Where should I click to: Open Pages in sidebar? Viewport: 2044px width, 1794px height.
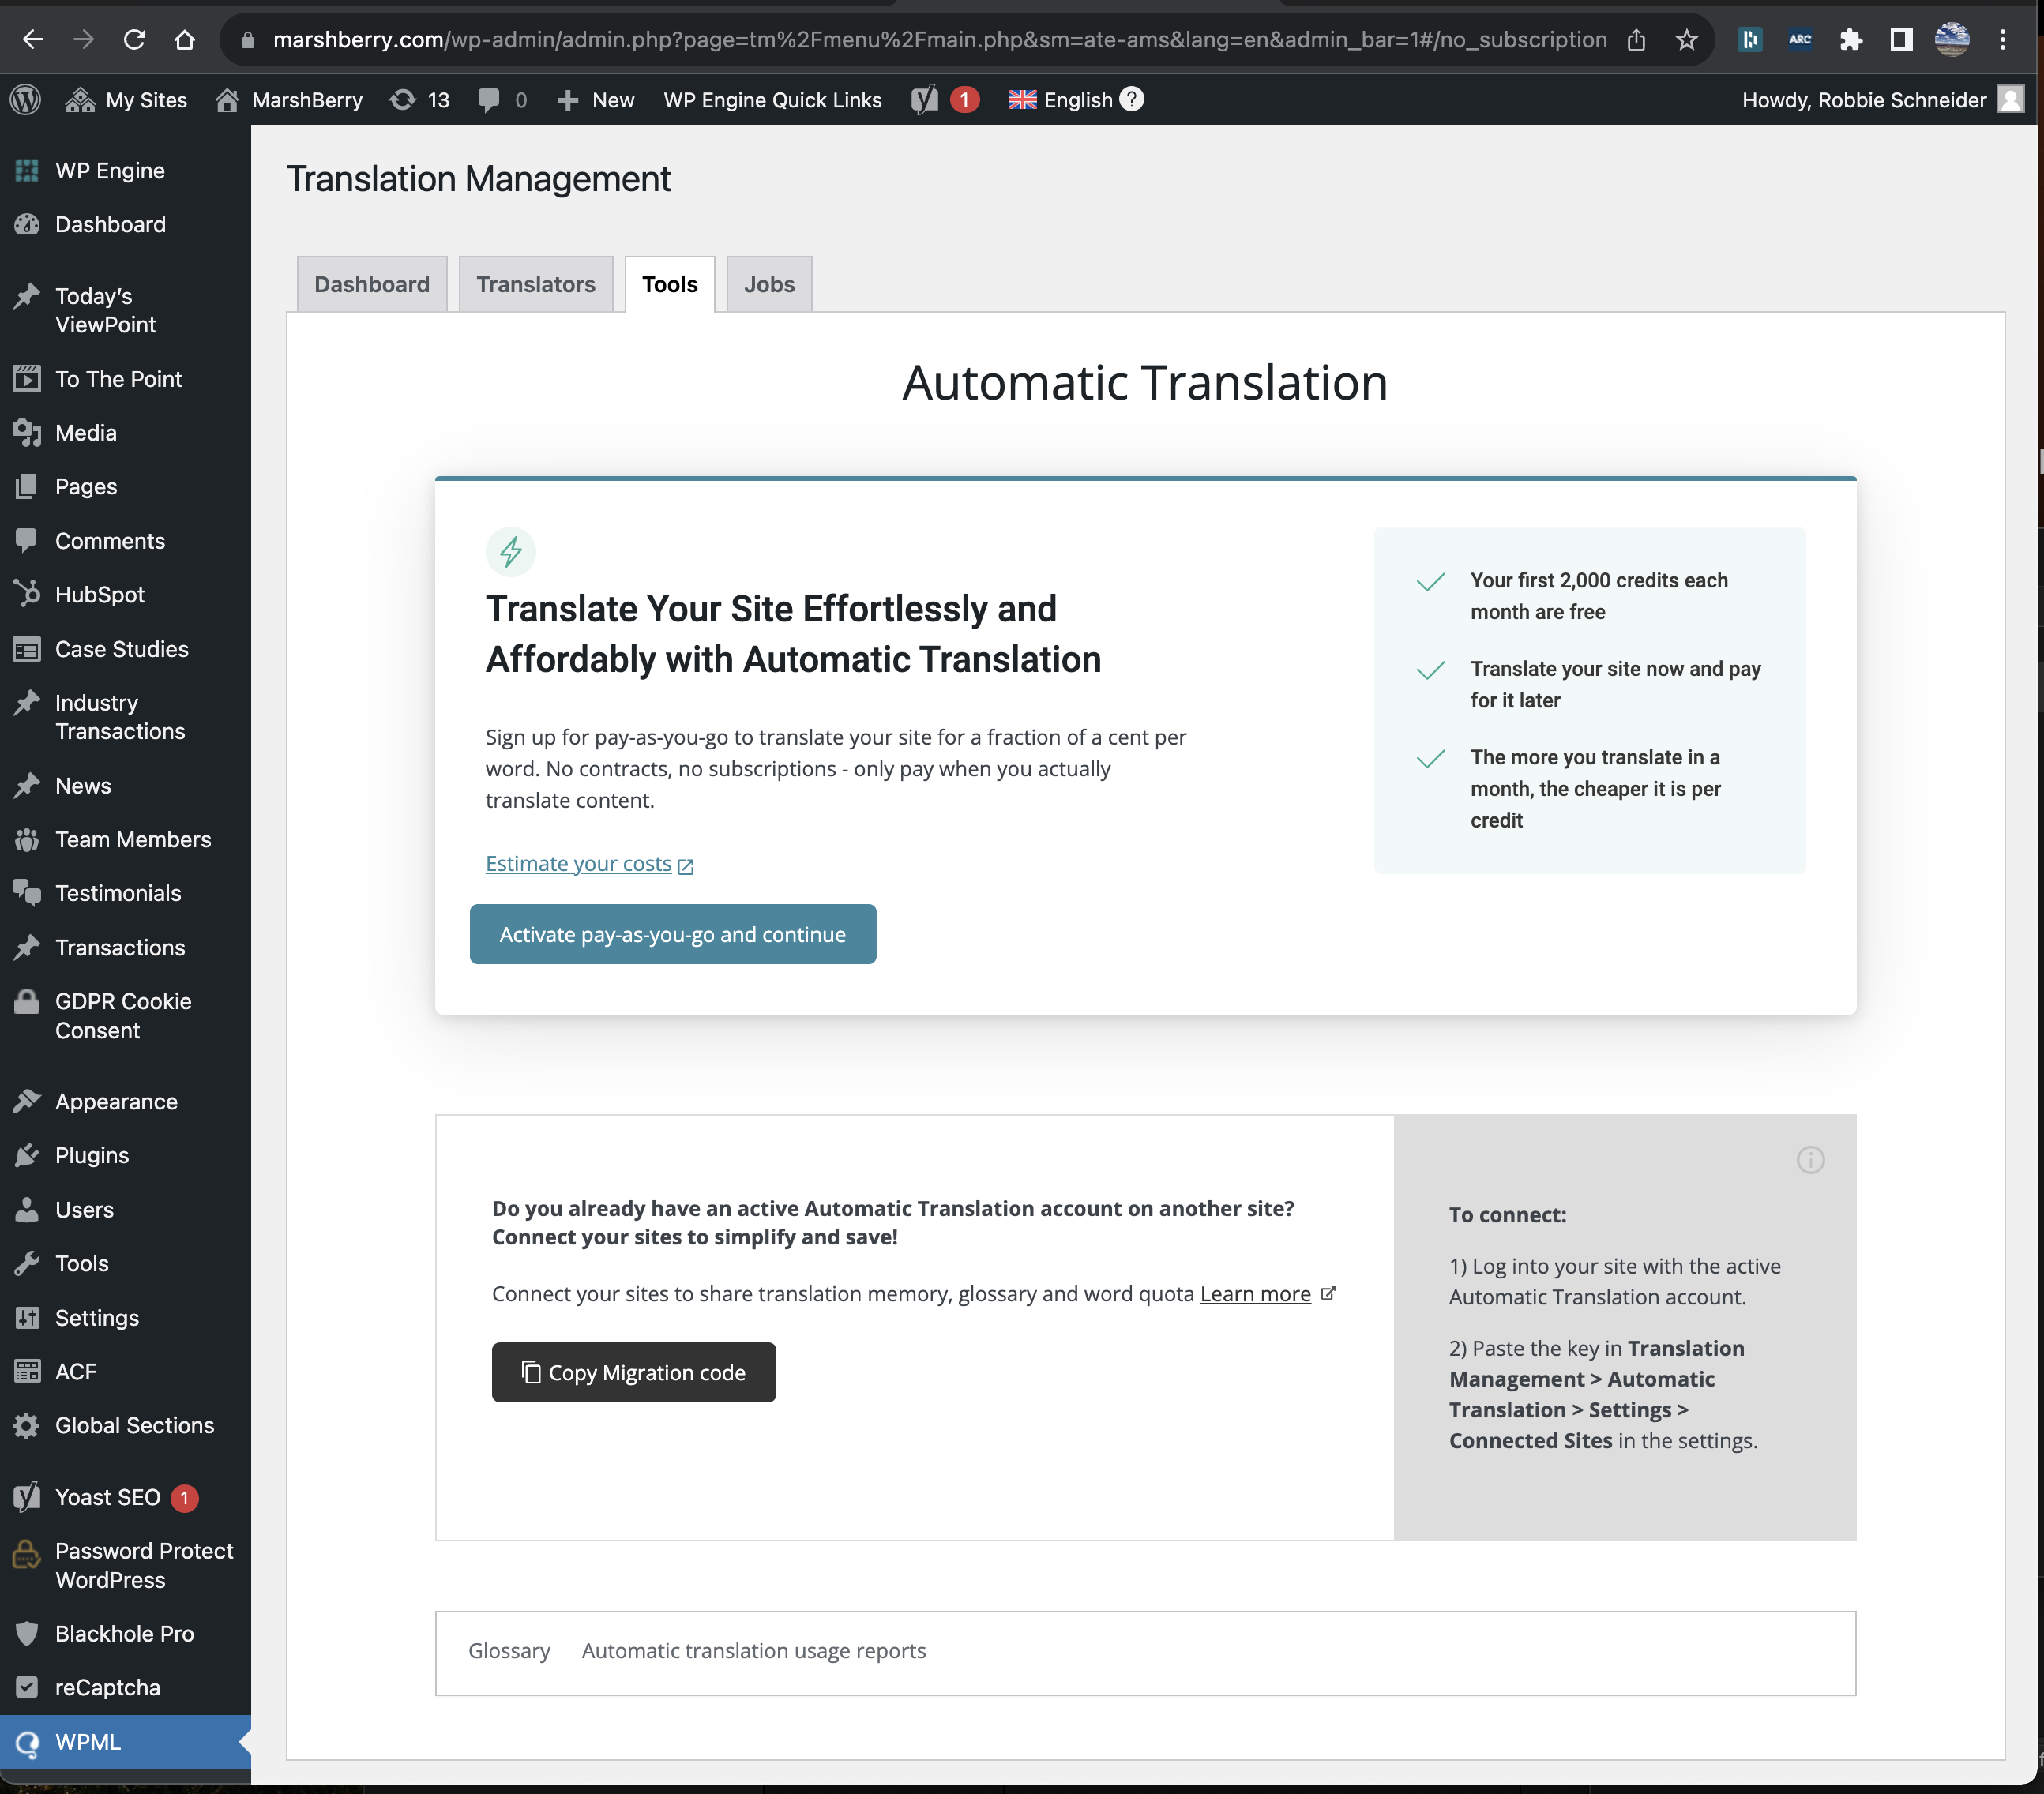click(125, 487)
